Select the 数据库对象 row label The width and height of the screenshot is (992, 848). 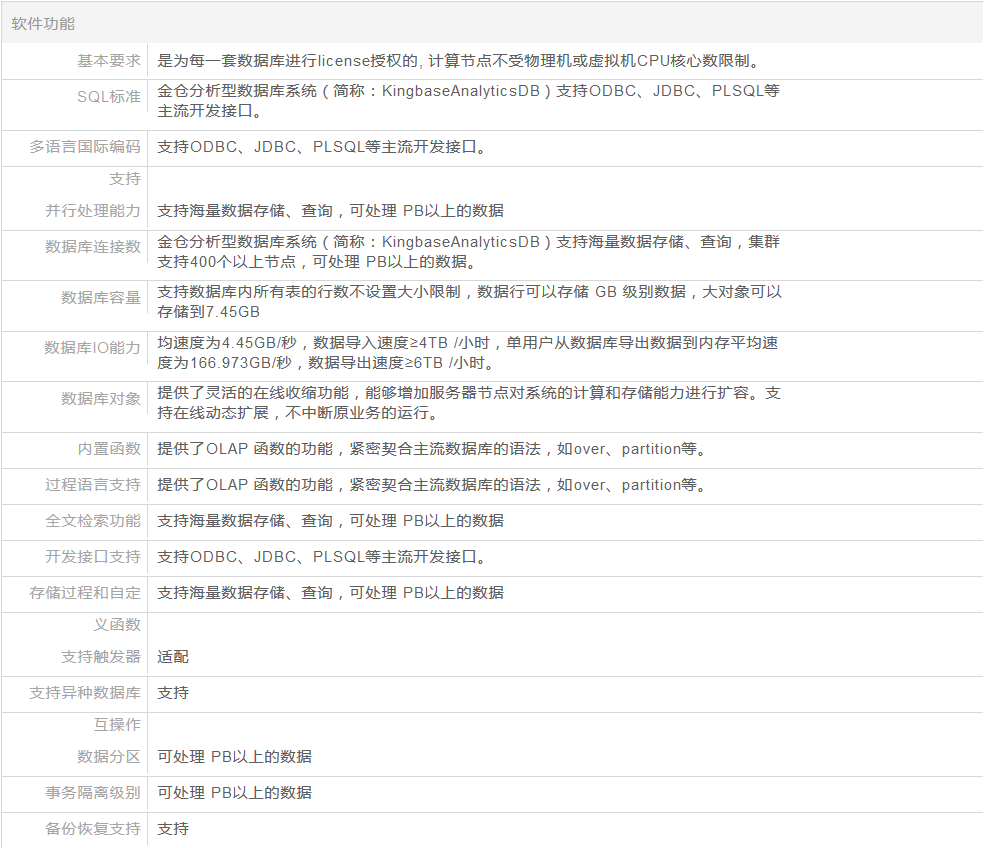(101, 399)
